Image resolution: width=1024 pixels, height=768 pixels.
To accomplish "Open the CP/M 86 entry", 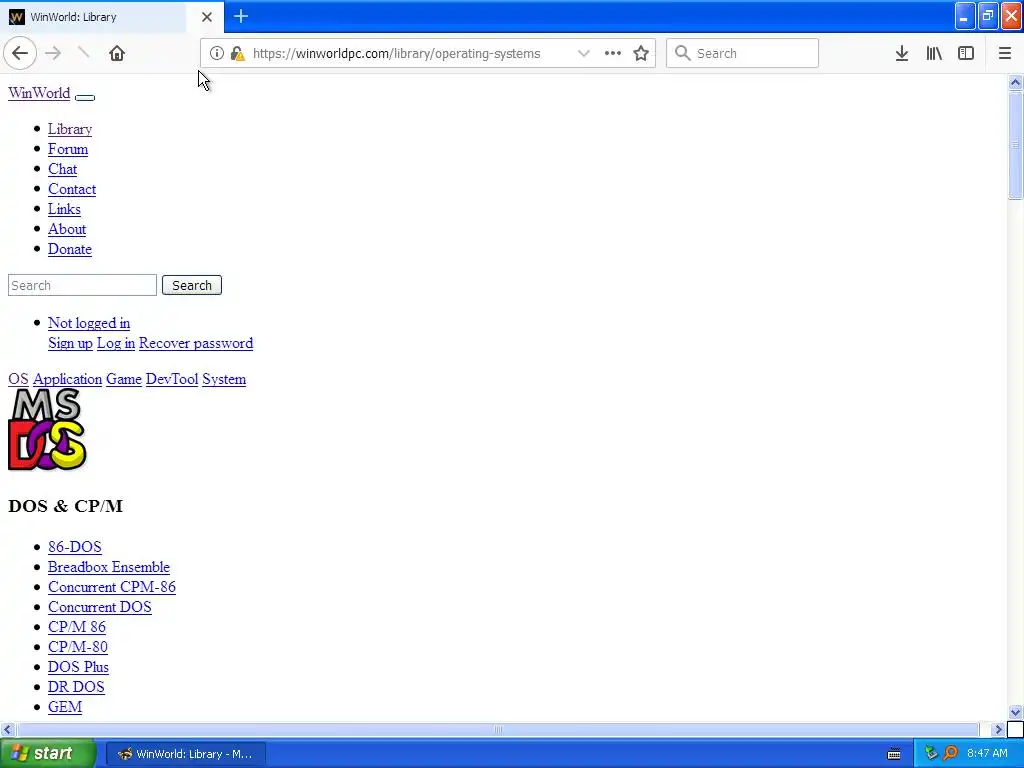I will tap(77, 628).
